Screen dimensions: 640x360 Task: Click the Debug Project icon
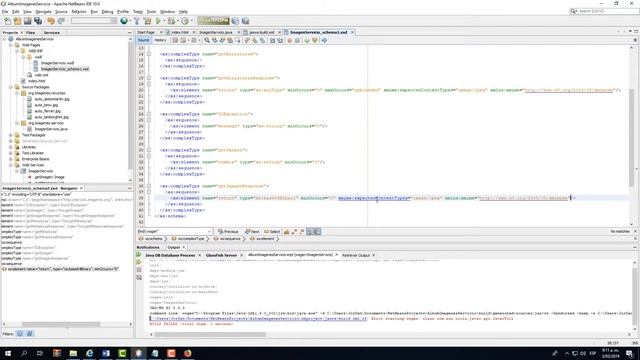click(171, 21)
